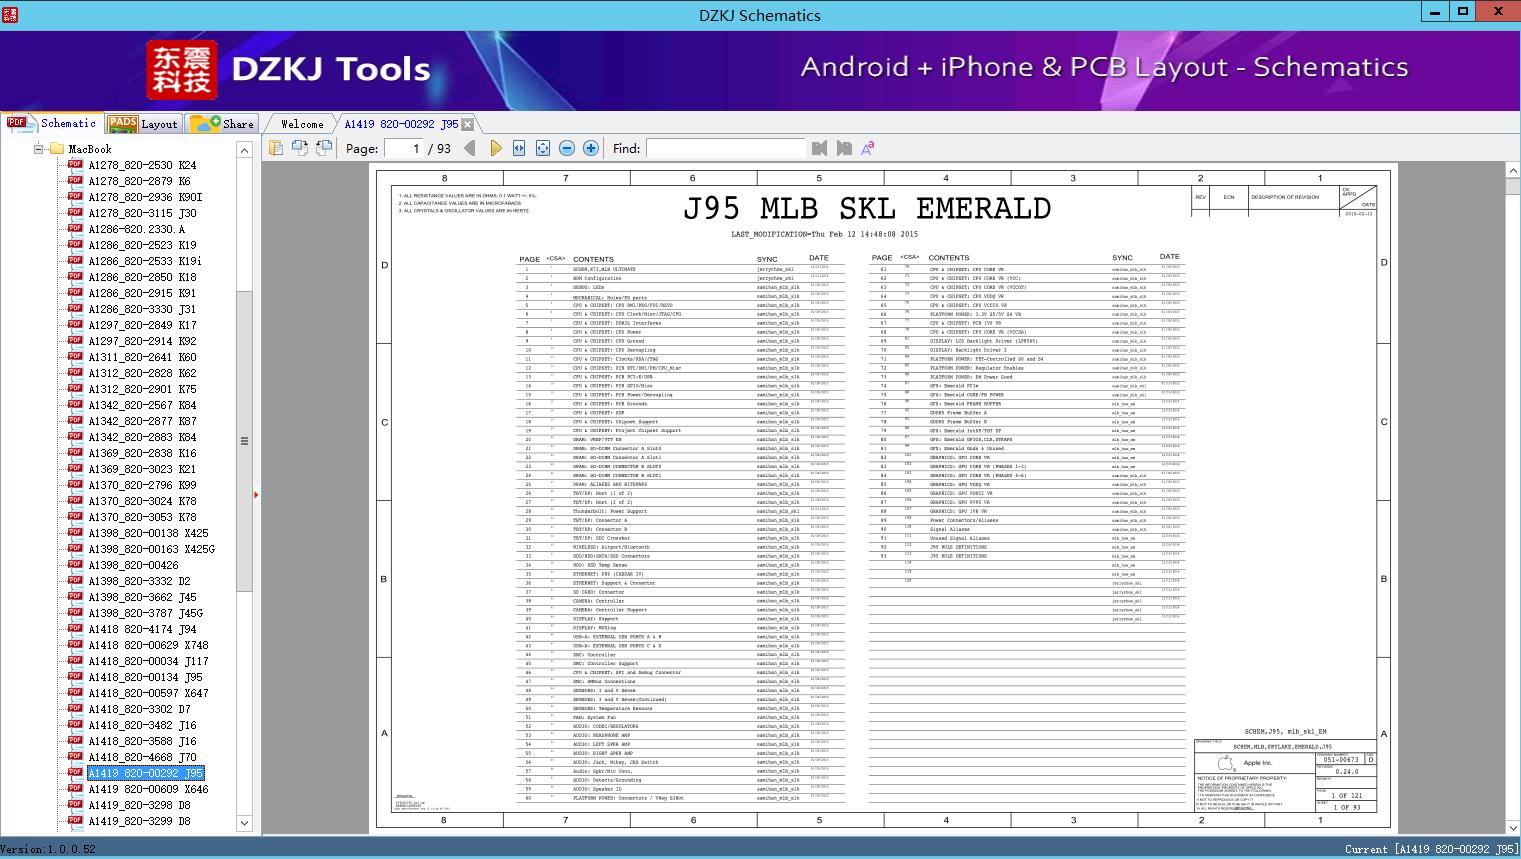Image resolution: width=1521 pixels, height=859 pixels.
Task: Select A1370_820-2796 K99 in the tree
Action: pyautogui.click(x=142, y=485)
